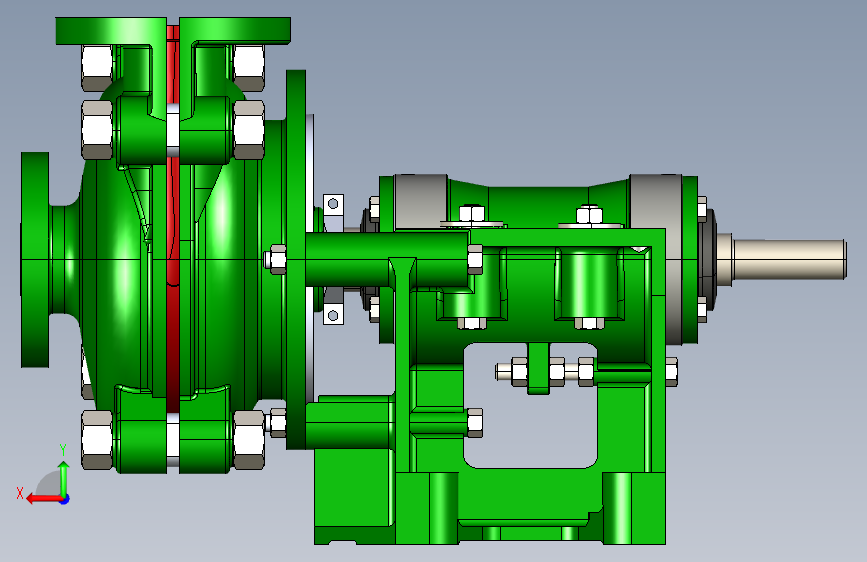
Task: Select the green base frame foot at bottom right
Action: [x=634, y=508]
